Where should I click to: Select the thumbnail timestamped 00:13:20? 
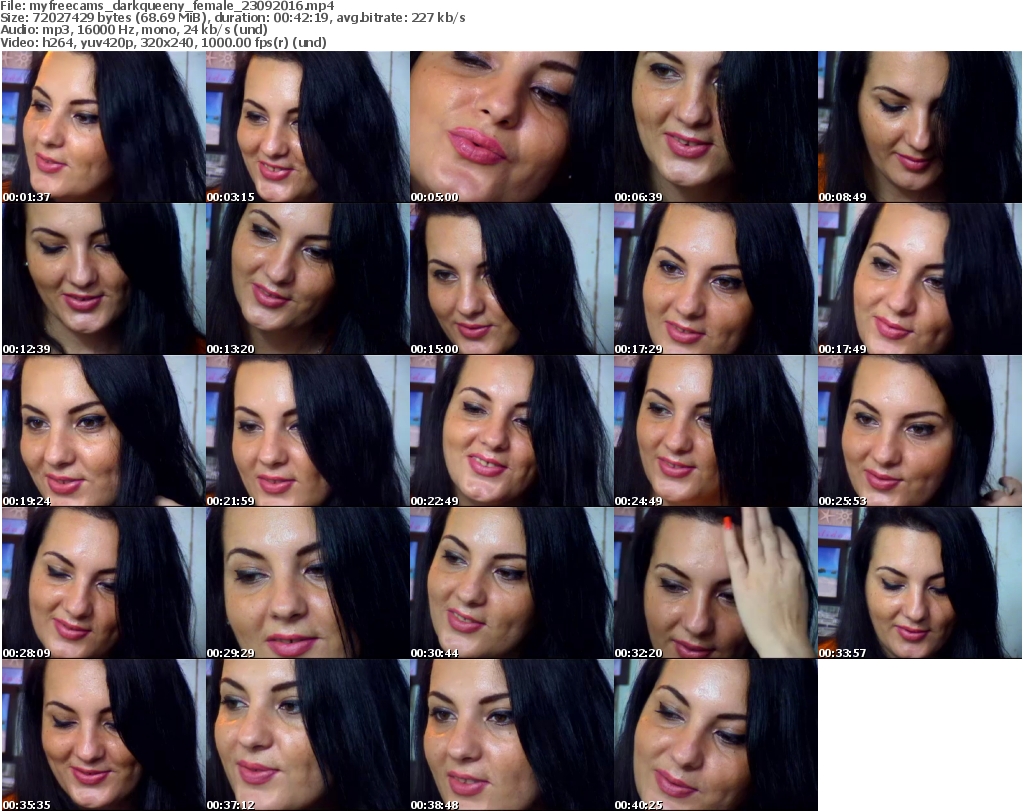tap(308, 279)
